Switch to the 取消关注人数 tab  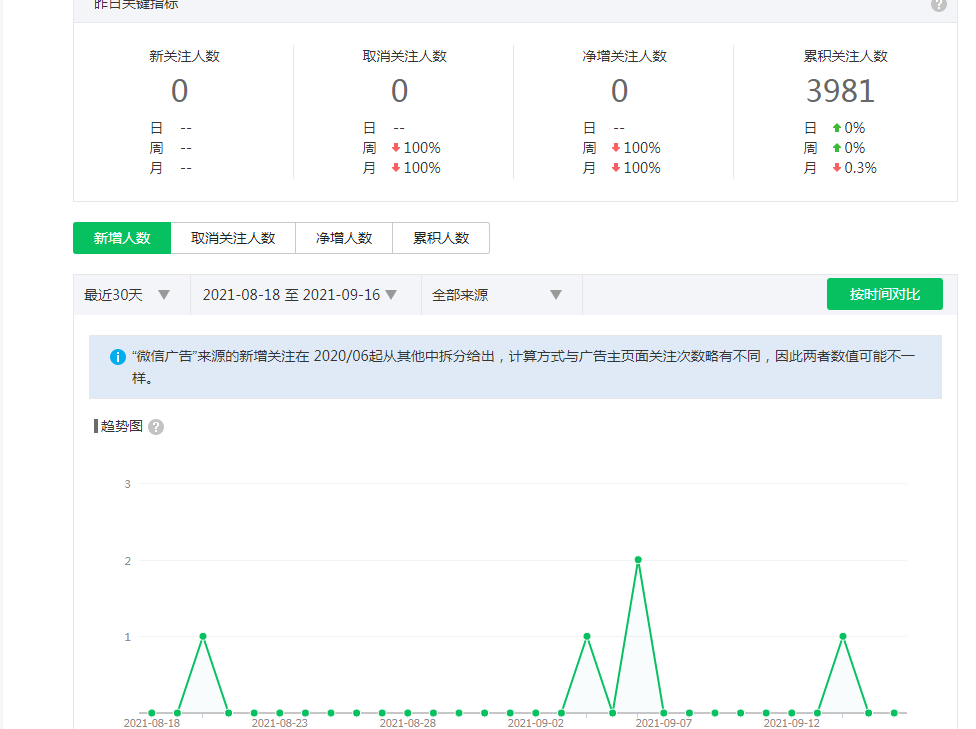point(233,238)
